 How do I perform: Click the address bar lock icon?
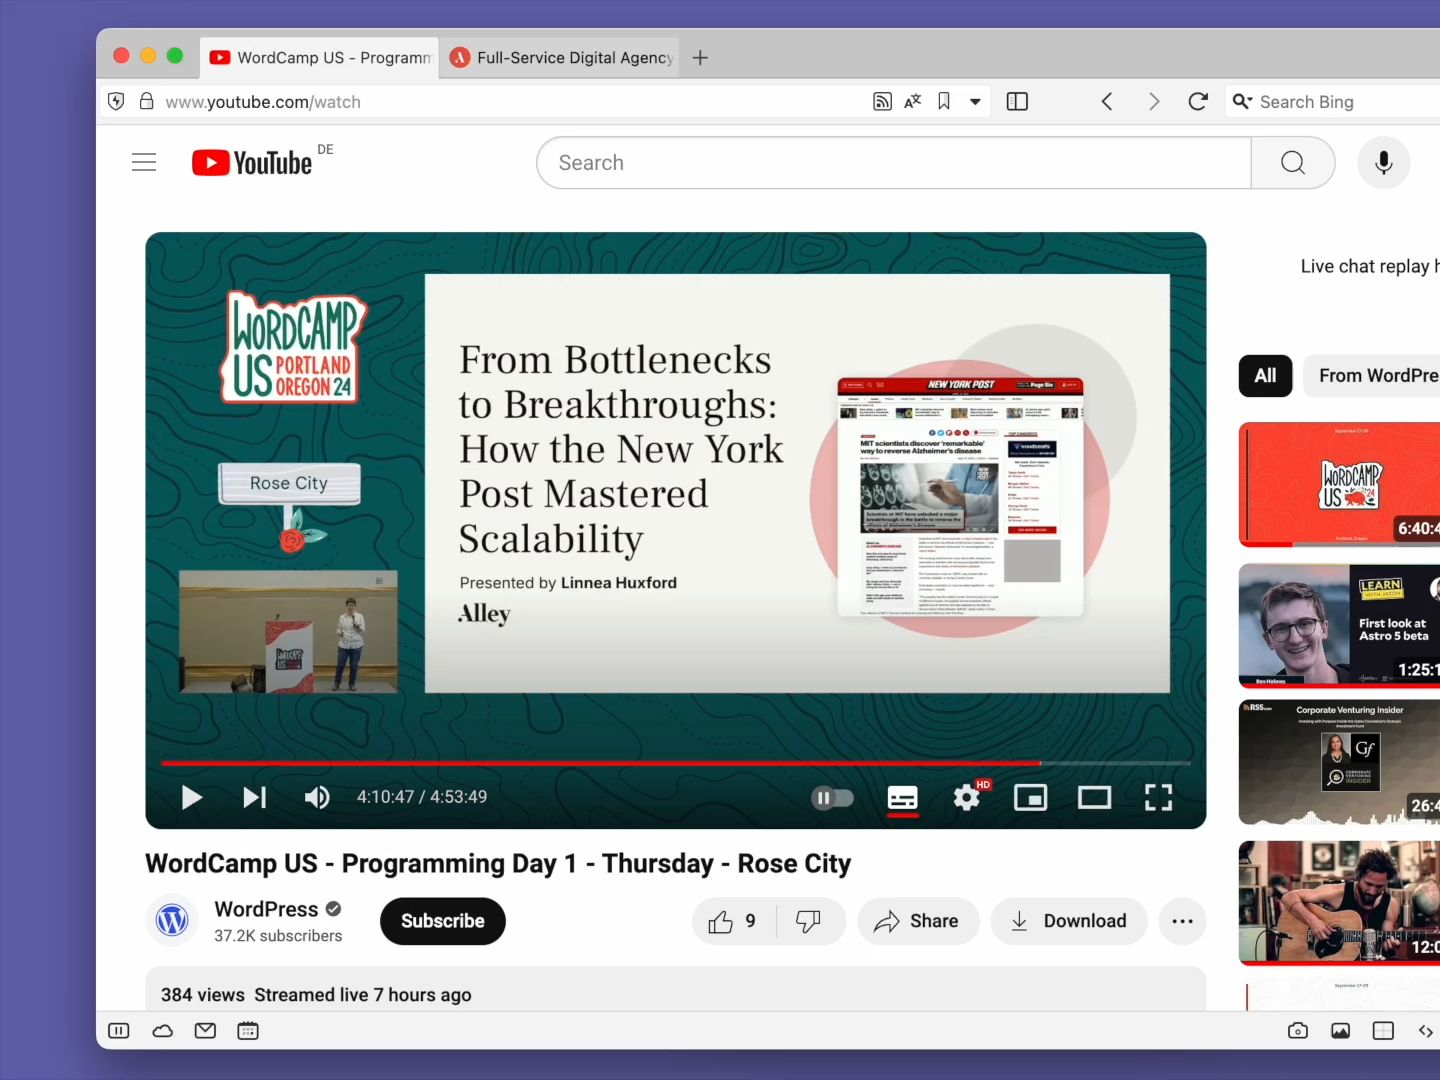pyautogui.click(x=146, y=101)
